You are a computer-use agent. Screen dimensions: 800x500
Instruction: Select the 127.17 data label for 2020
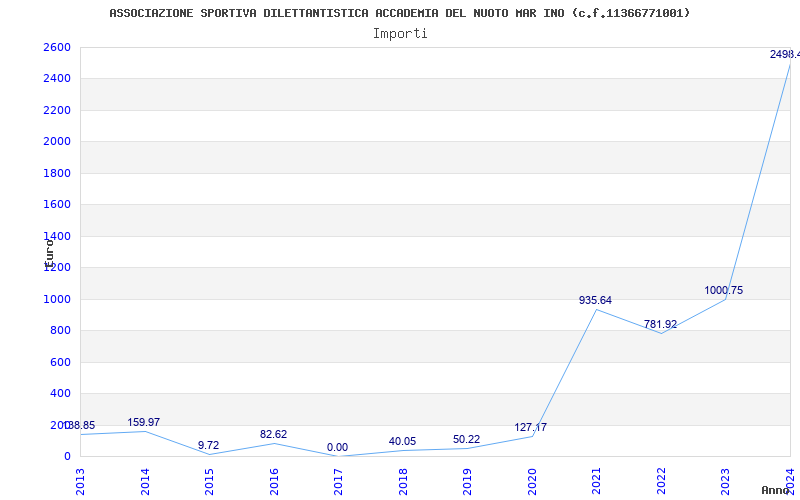pyautogui.click(x=531, y=428)
